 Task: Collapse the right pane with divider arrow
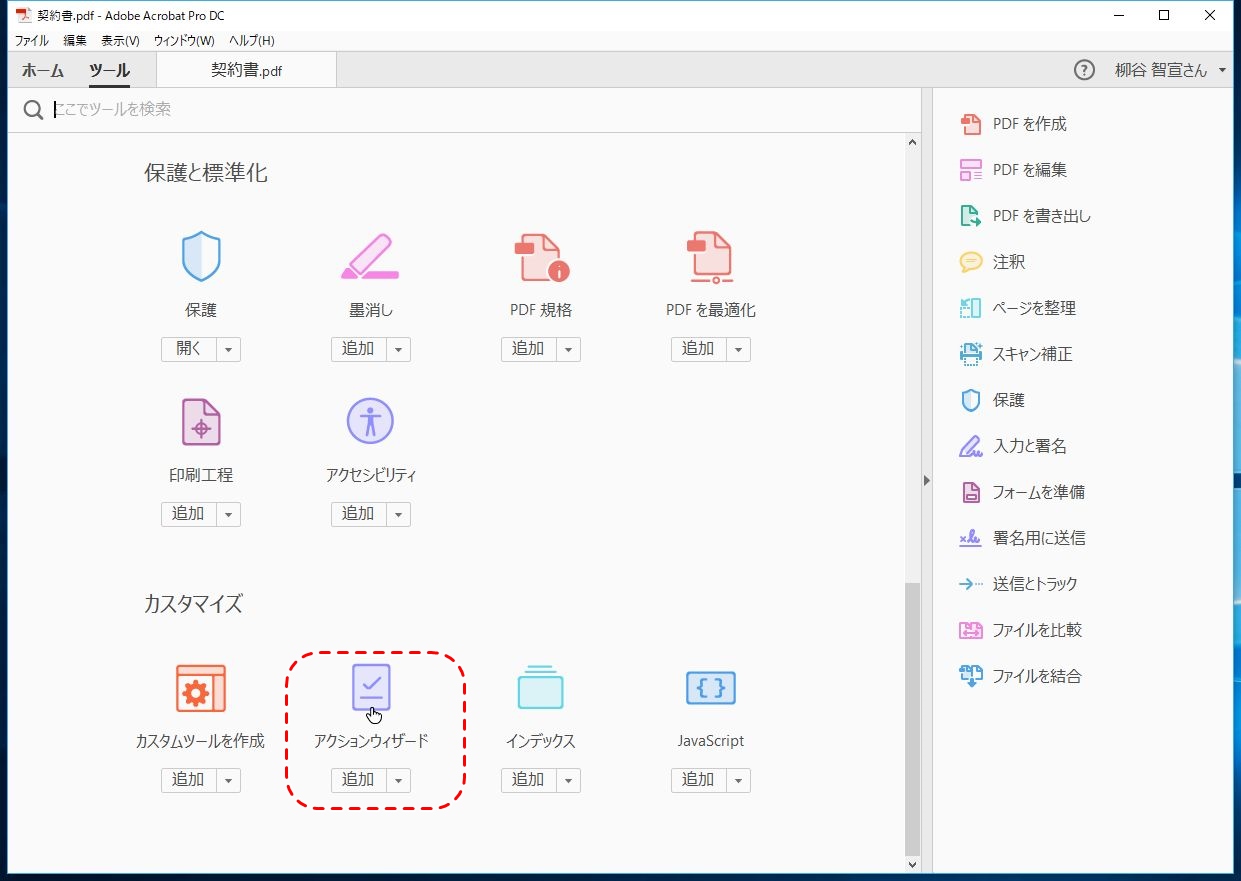coord(926,481)
